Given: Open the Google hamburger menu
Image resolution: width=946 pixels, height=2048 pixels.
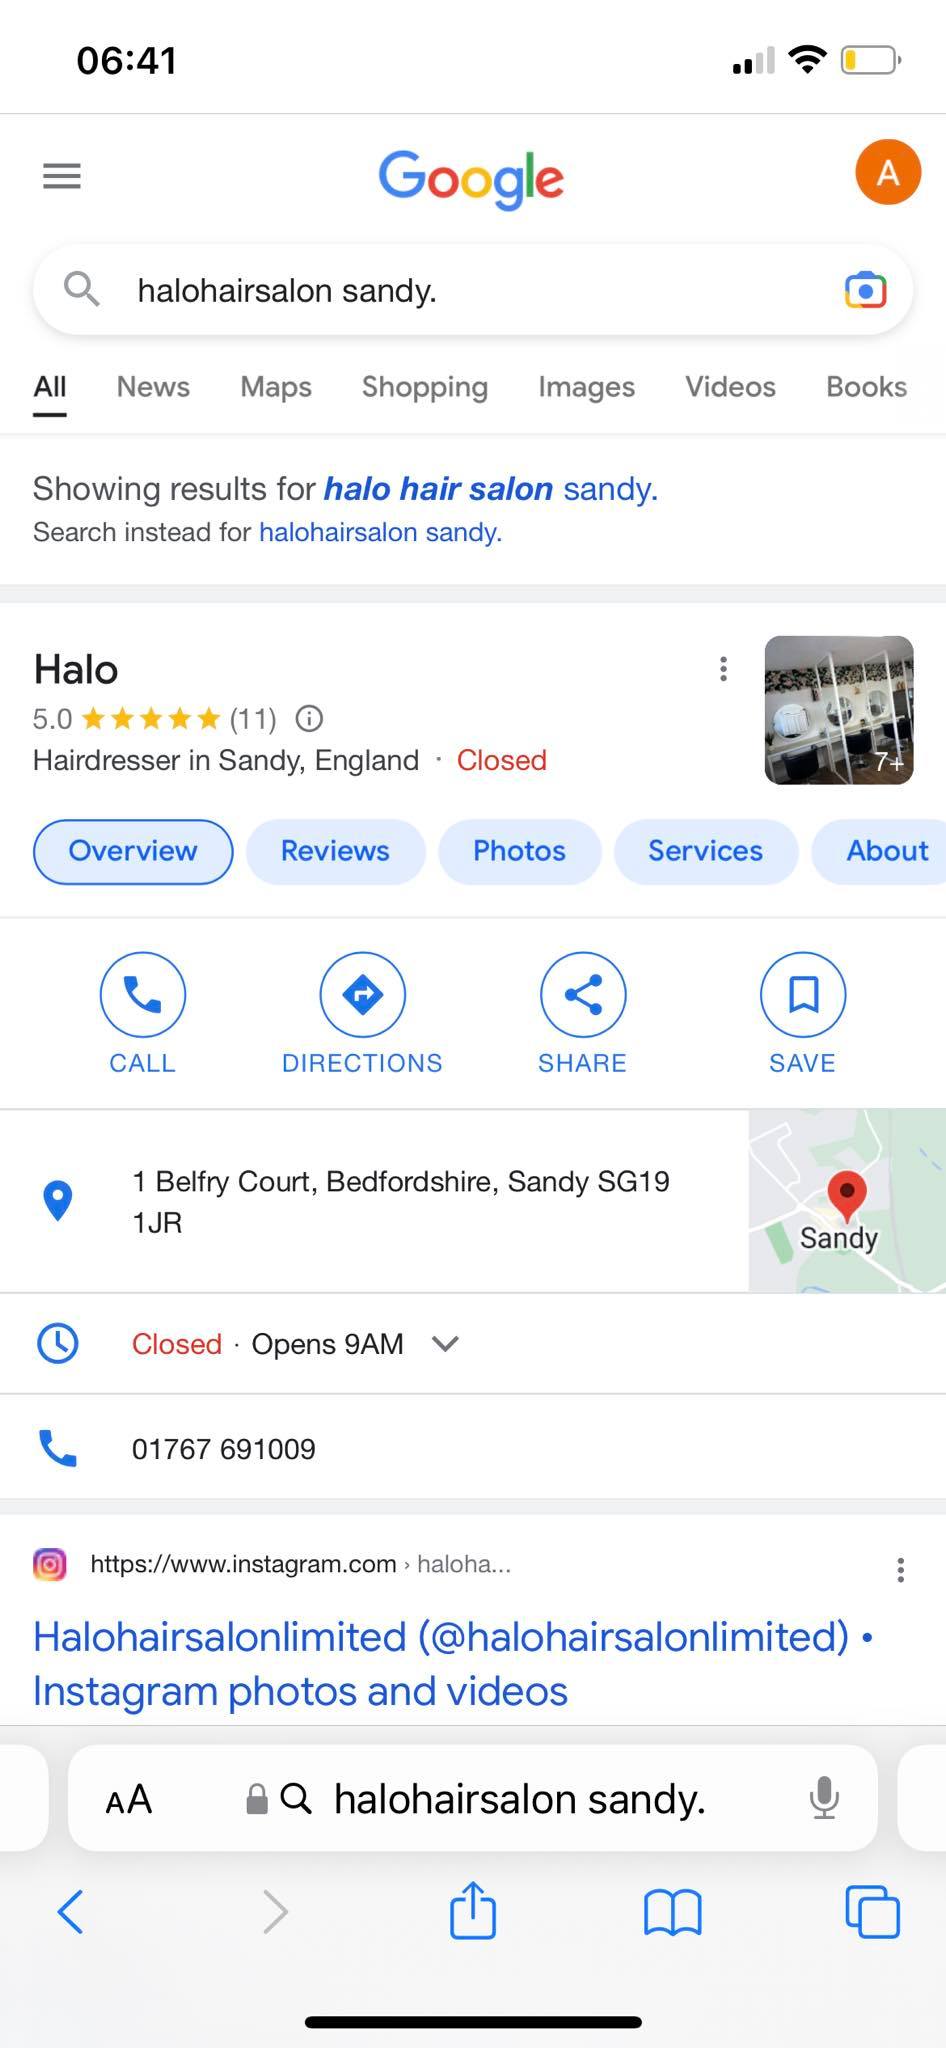Looking at the screenshot, I should 61,177.
